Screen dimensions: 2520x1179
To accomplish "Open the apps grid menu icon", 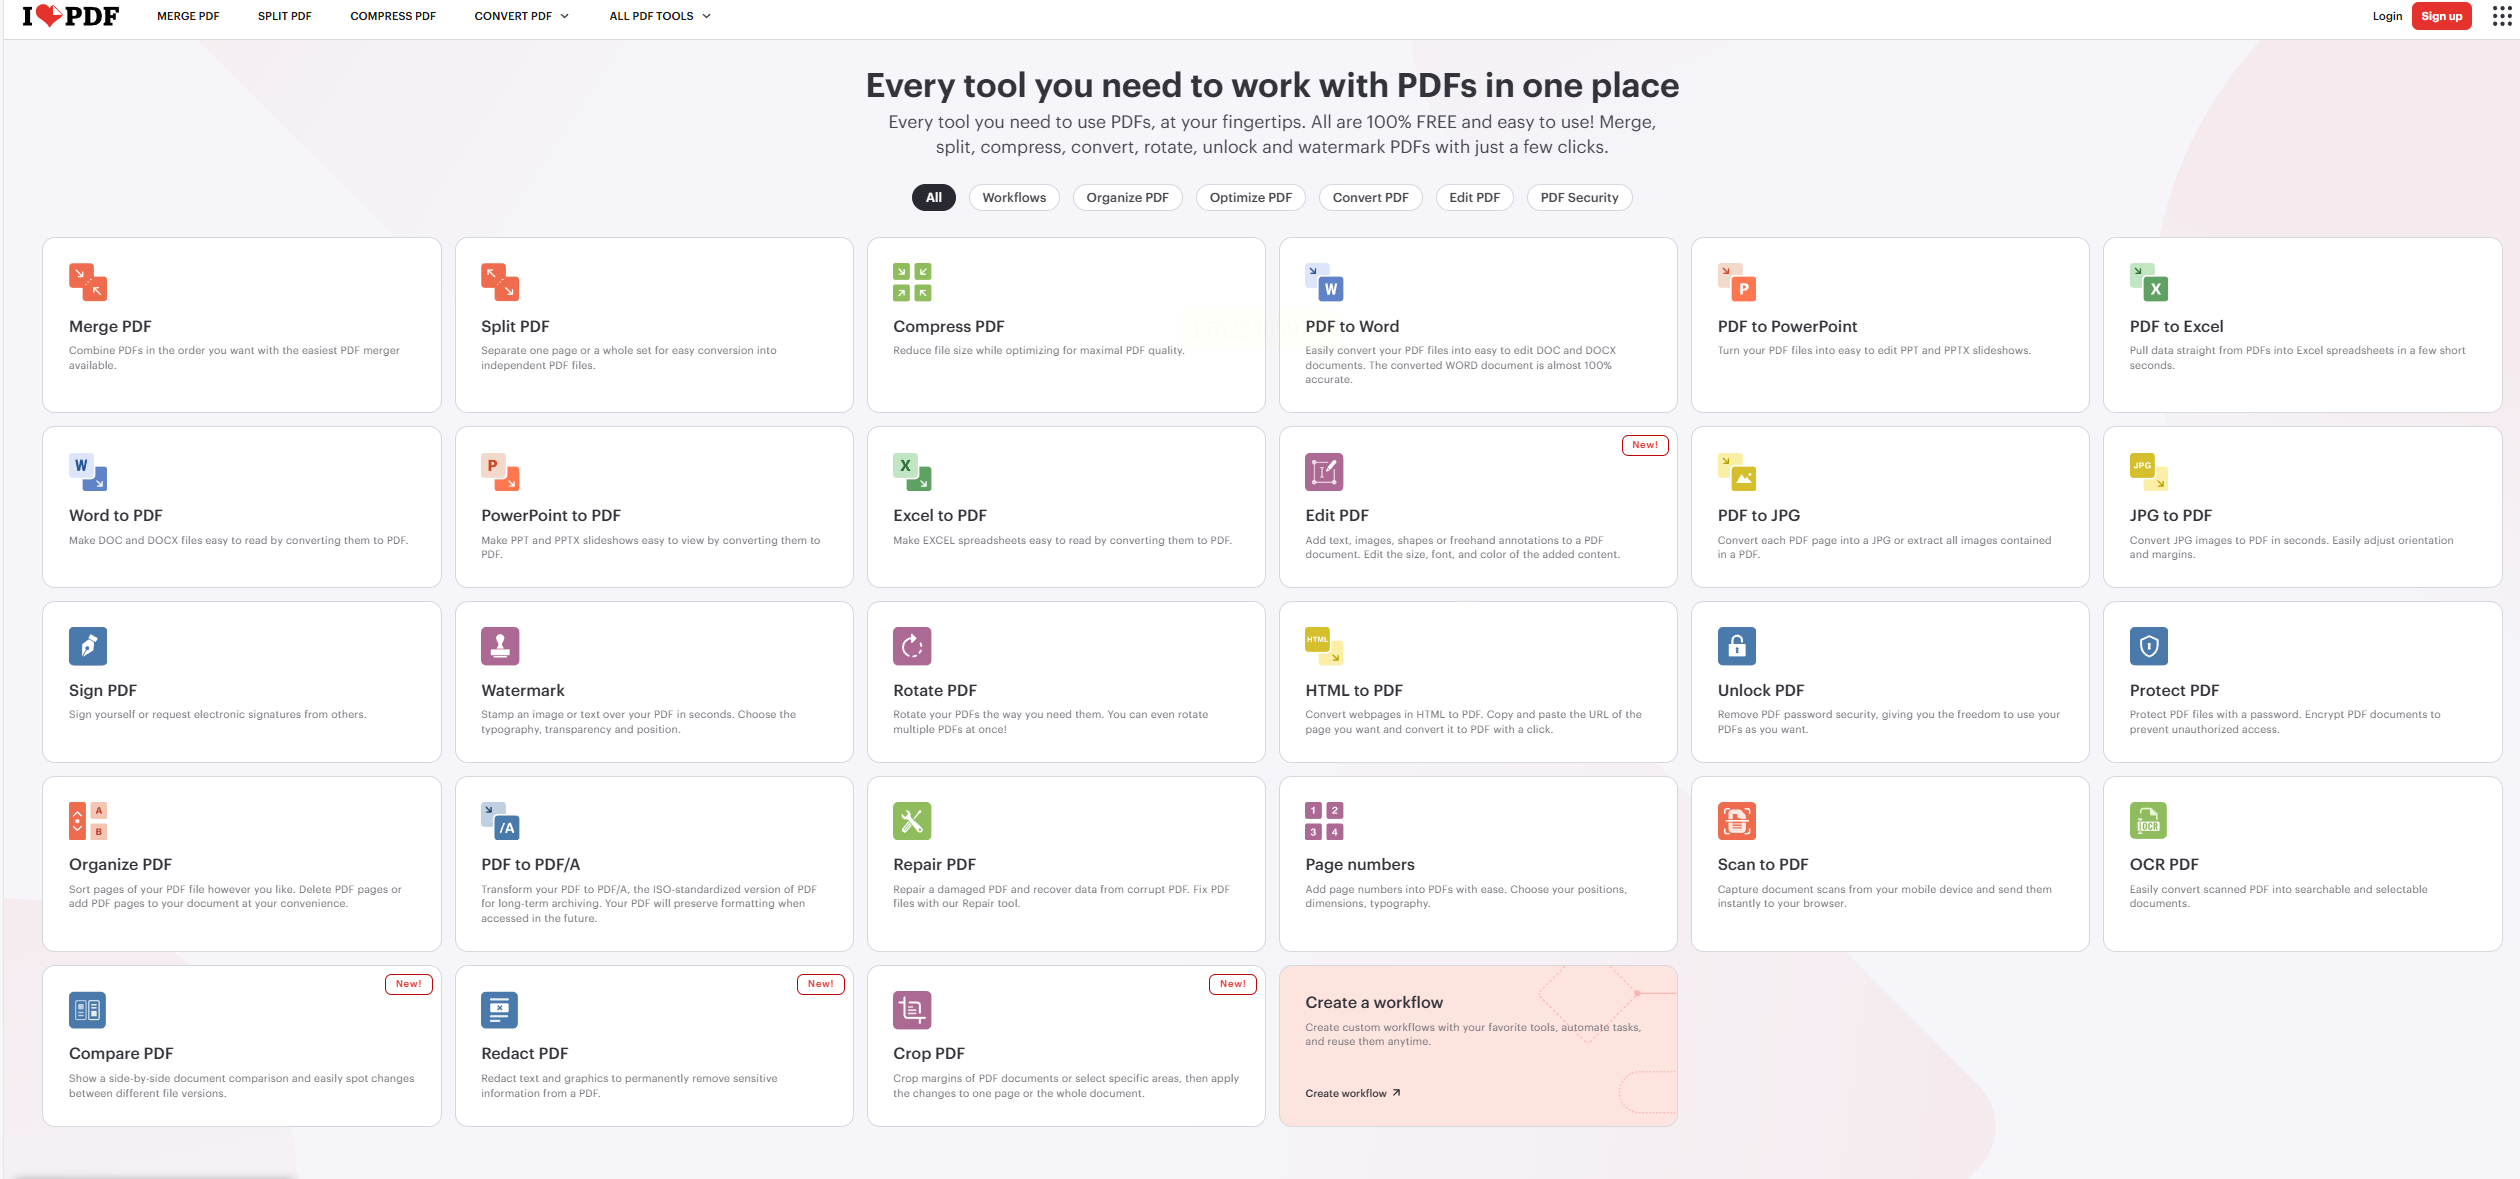I will (x=2501, y=16).
